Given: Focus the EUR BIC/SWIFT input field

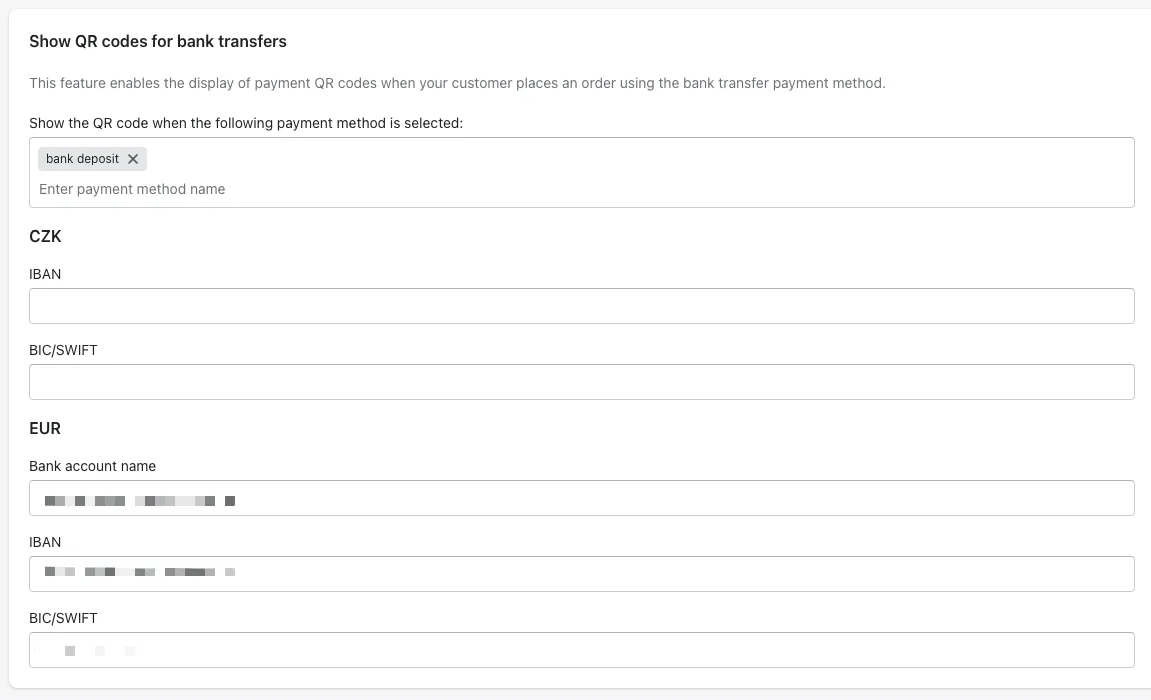Looking at the screenshot, I should (x=582, y=650).
